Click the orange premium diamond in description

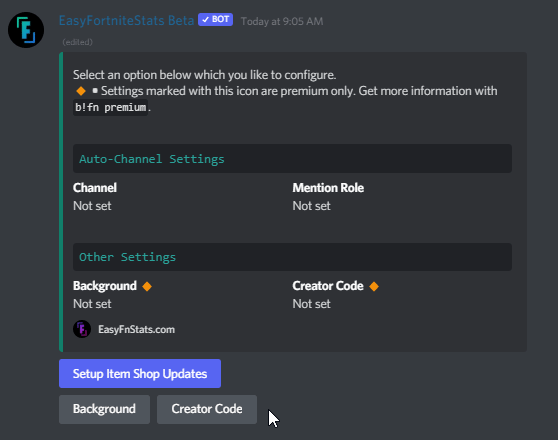point(81,91)
